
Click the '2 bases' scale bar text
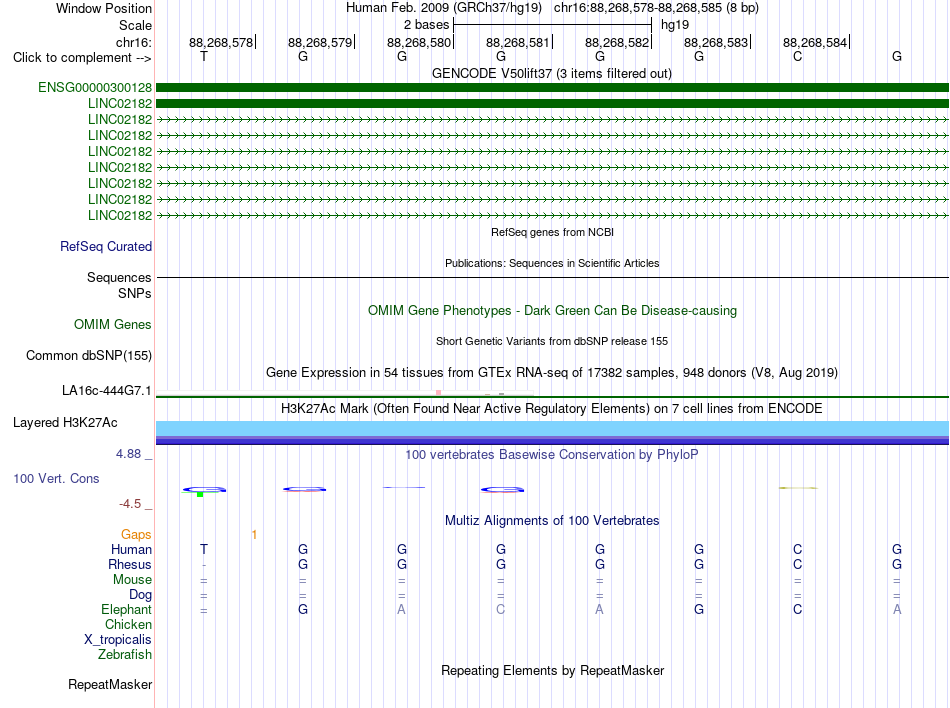tap(427, 25)
